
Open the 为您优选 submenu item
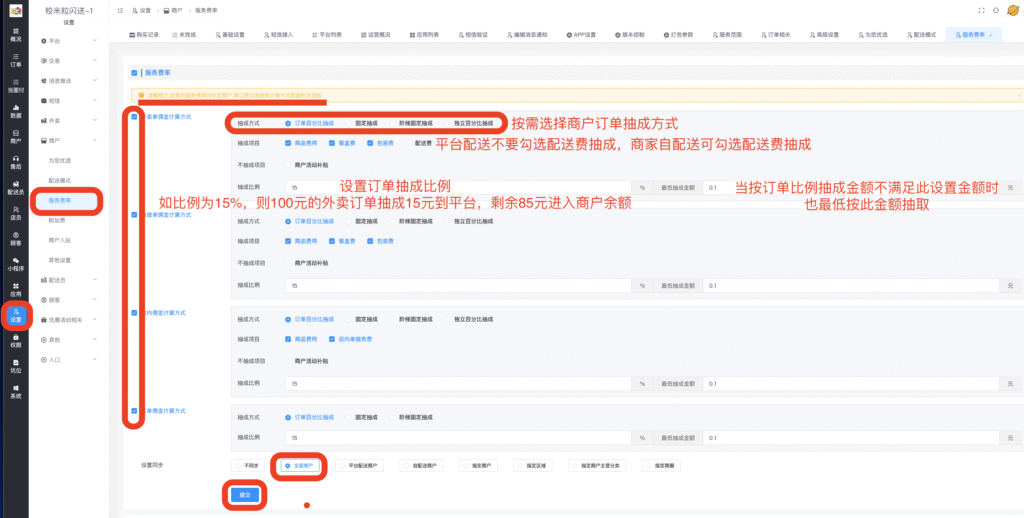click(x=59, y=161)
